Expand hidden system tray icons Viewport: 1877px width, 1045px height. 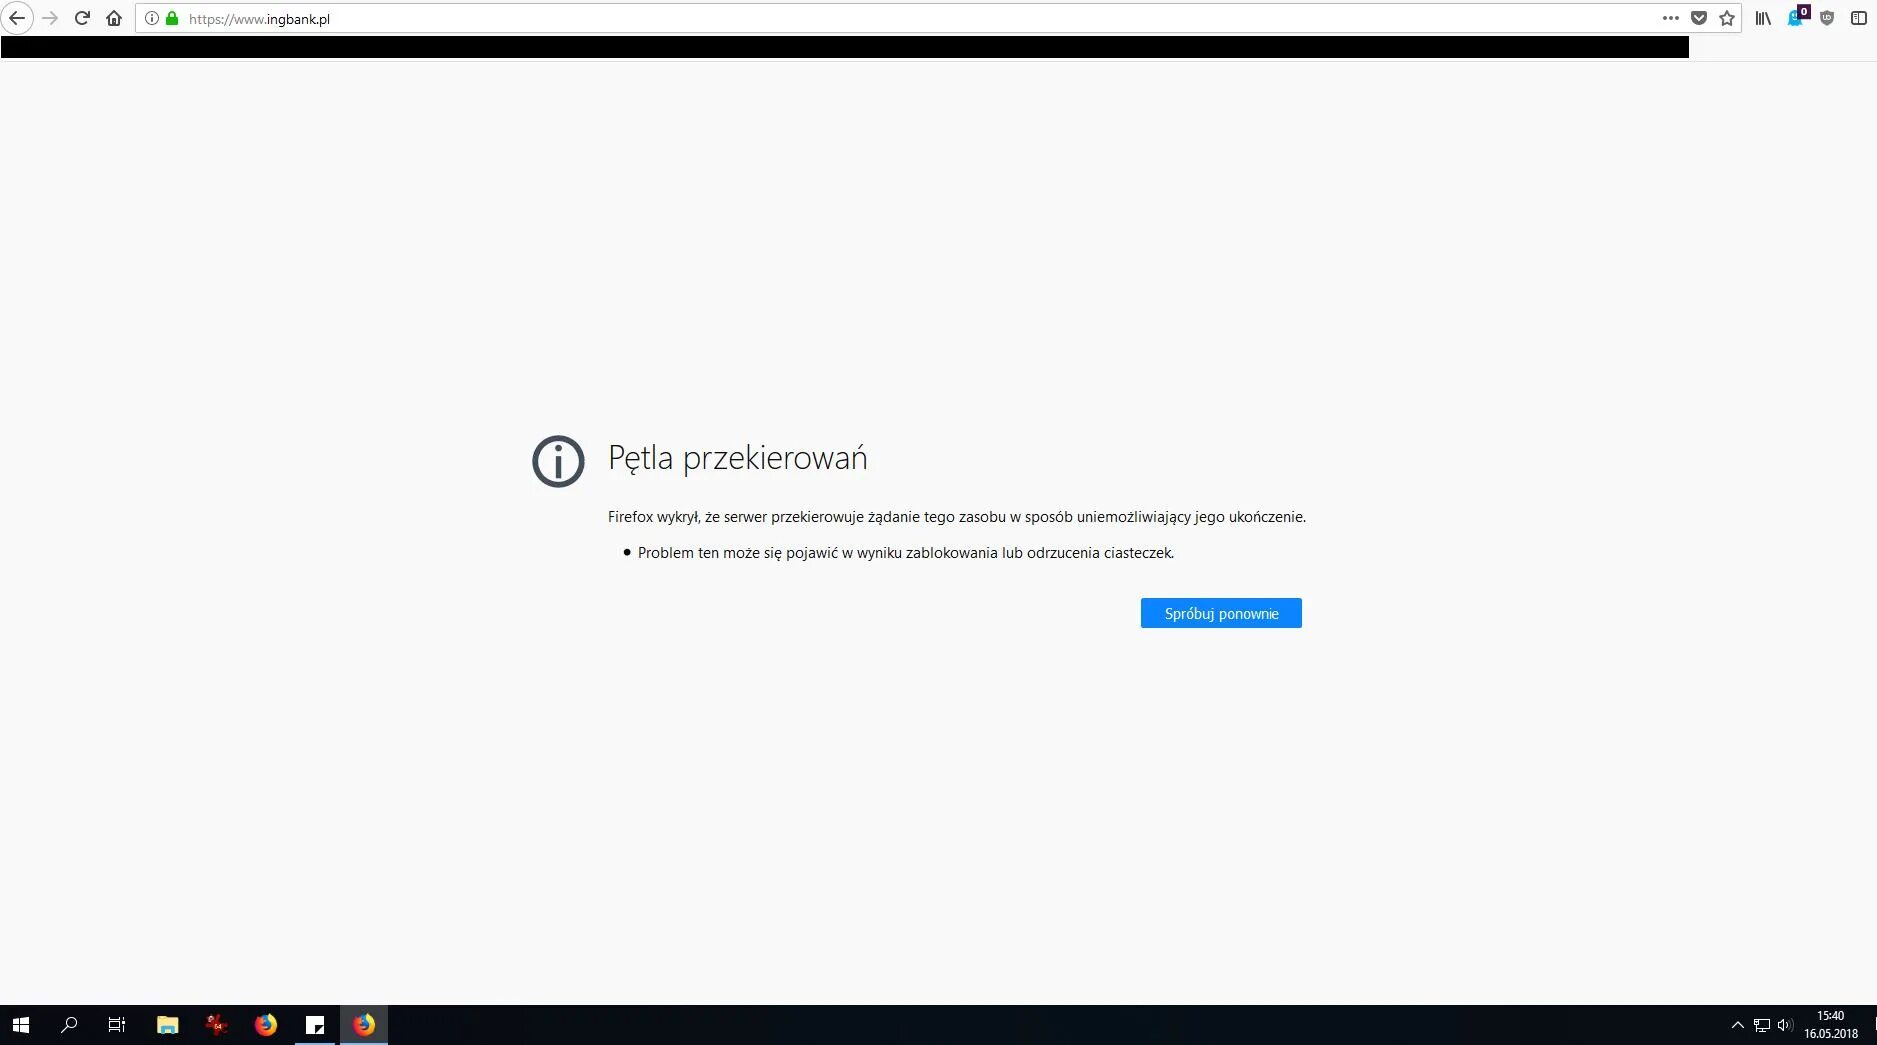(1737, 1025)
